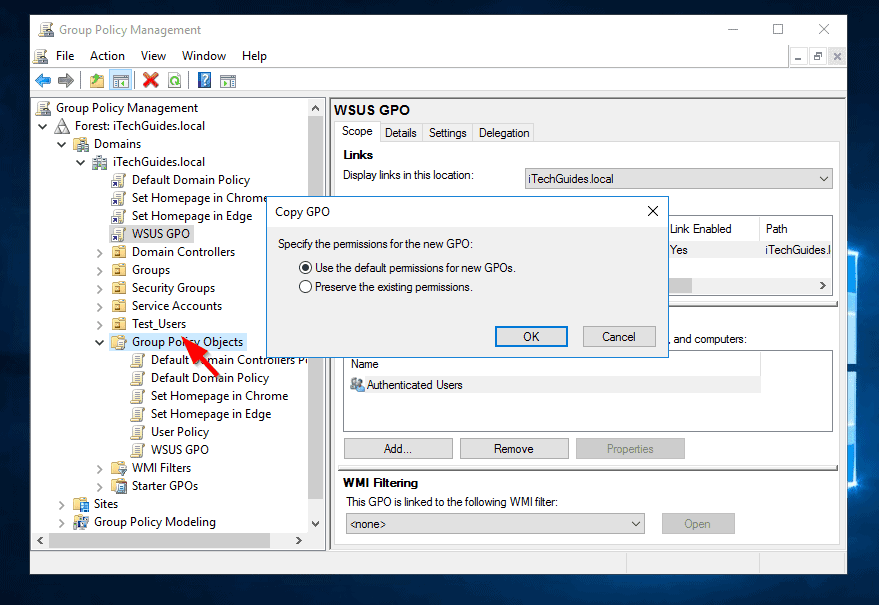The height and width of the screenshot is (605, 879).
Task: Close the Copy GPO dialog with X
Action: click(653, 211)
